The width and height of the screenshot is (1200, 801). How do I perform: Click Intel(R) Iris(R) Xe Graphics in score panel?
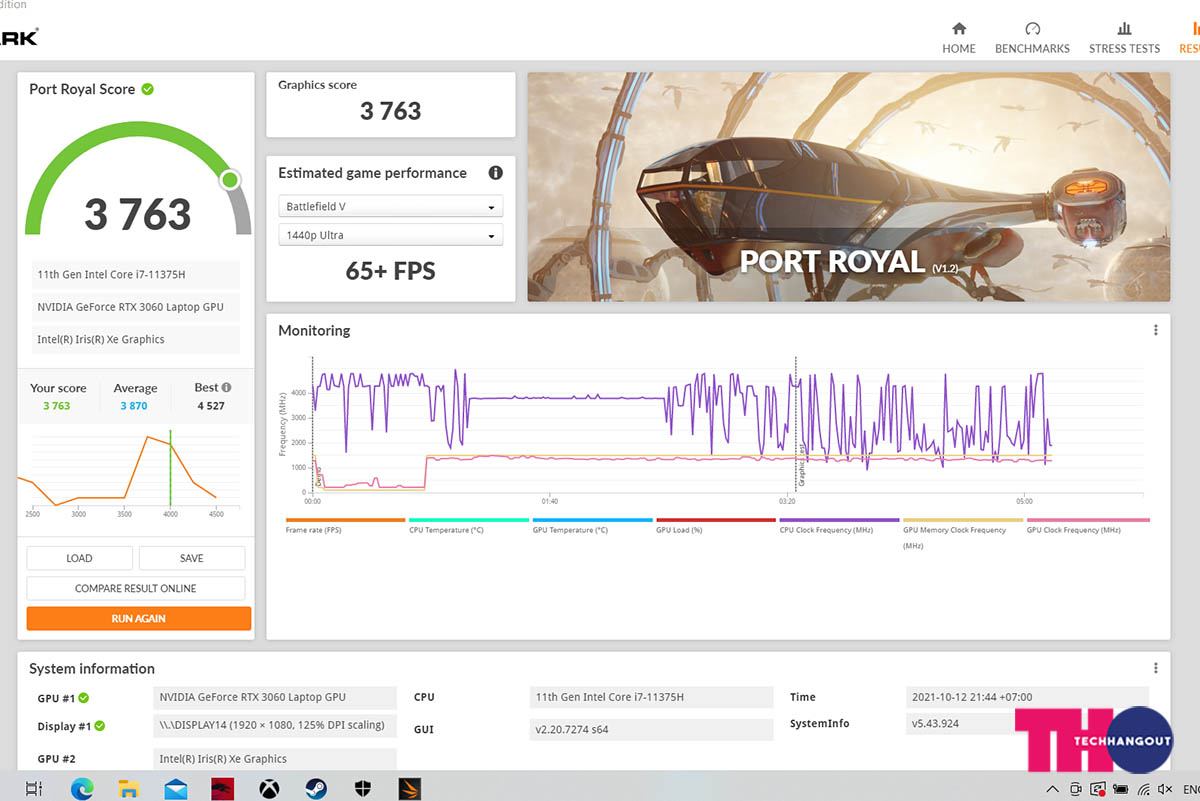pyautogui.click(x=134, y=339)
